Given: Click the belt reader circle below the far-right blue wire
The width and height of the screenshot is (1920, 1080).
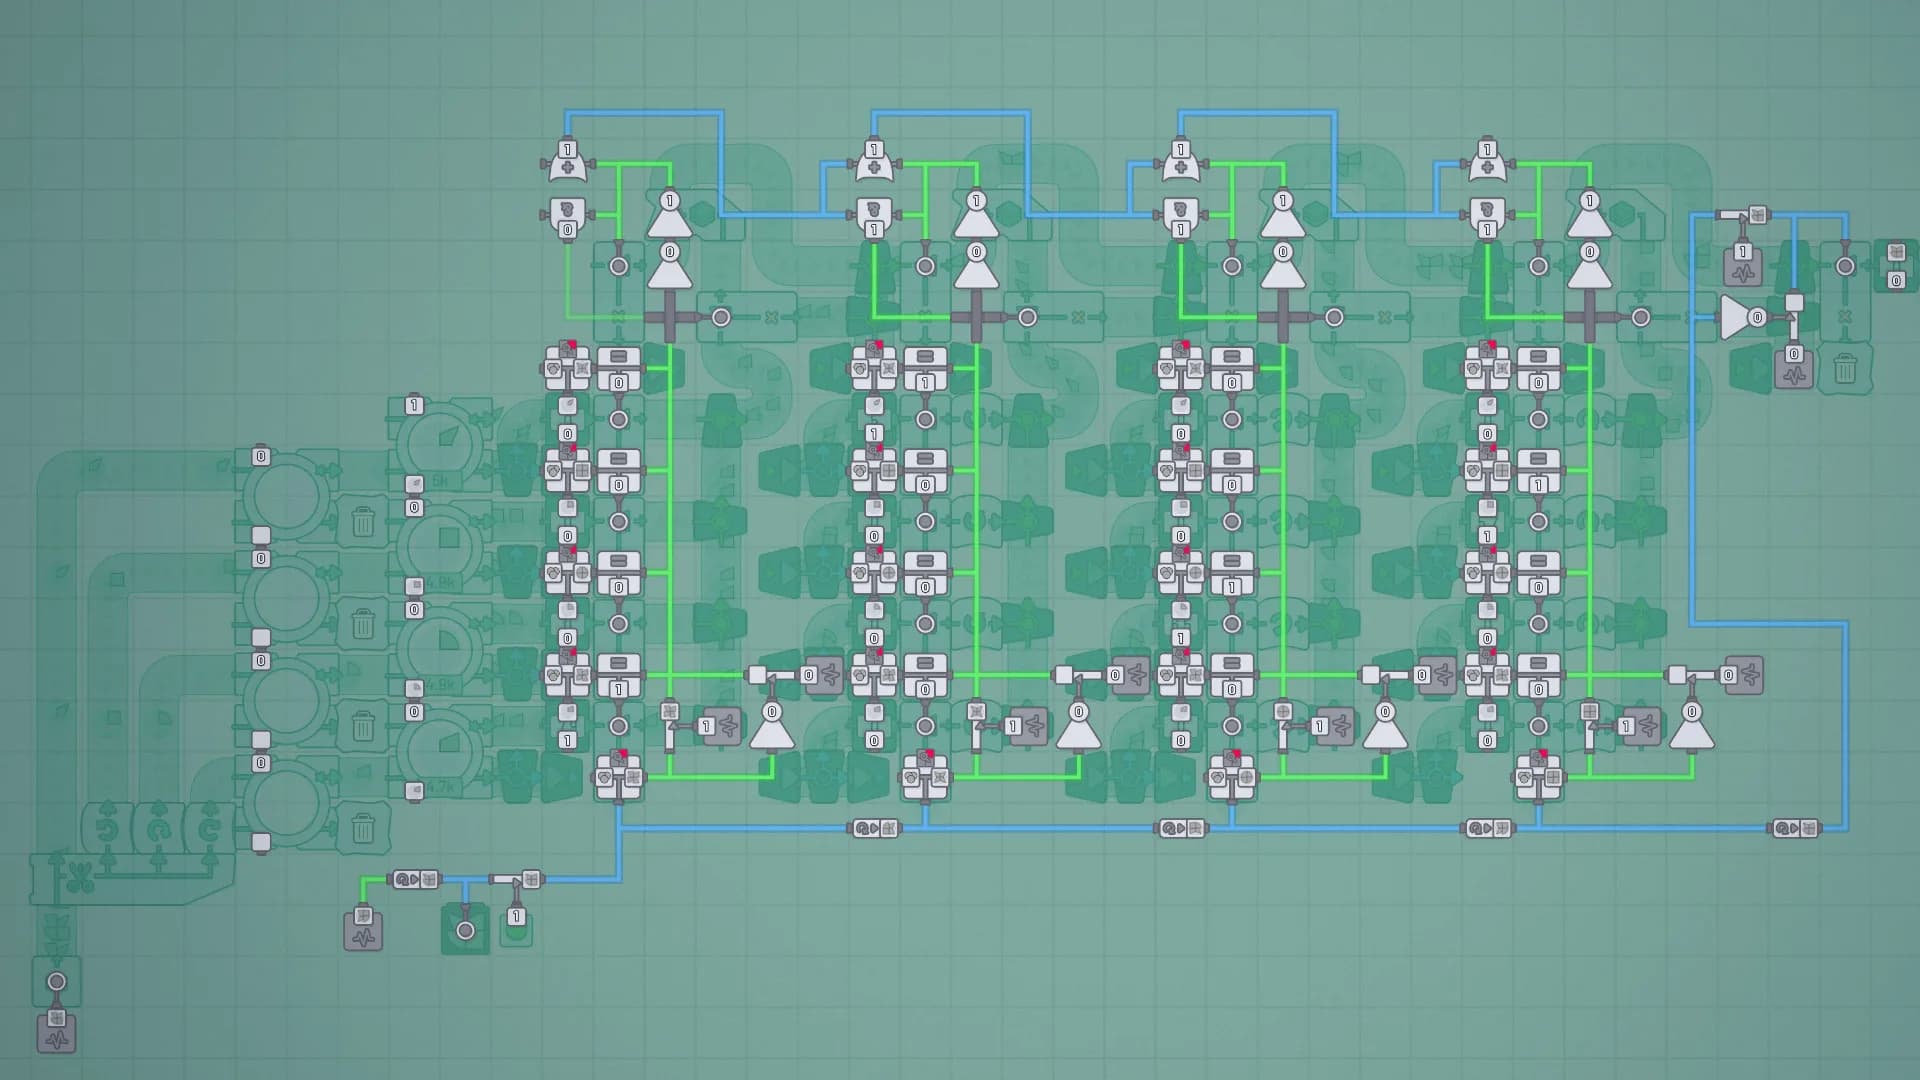Looking at the screenshot, I should coord(1845,266).
